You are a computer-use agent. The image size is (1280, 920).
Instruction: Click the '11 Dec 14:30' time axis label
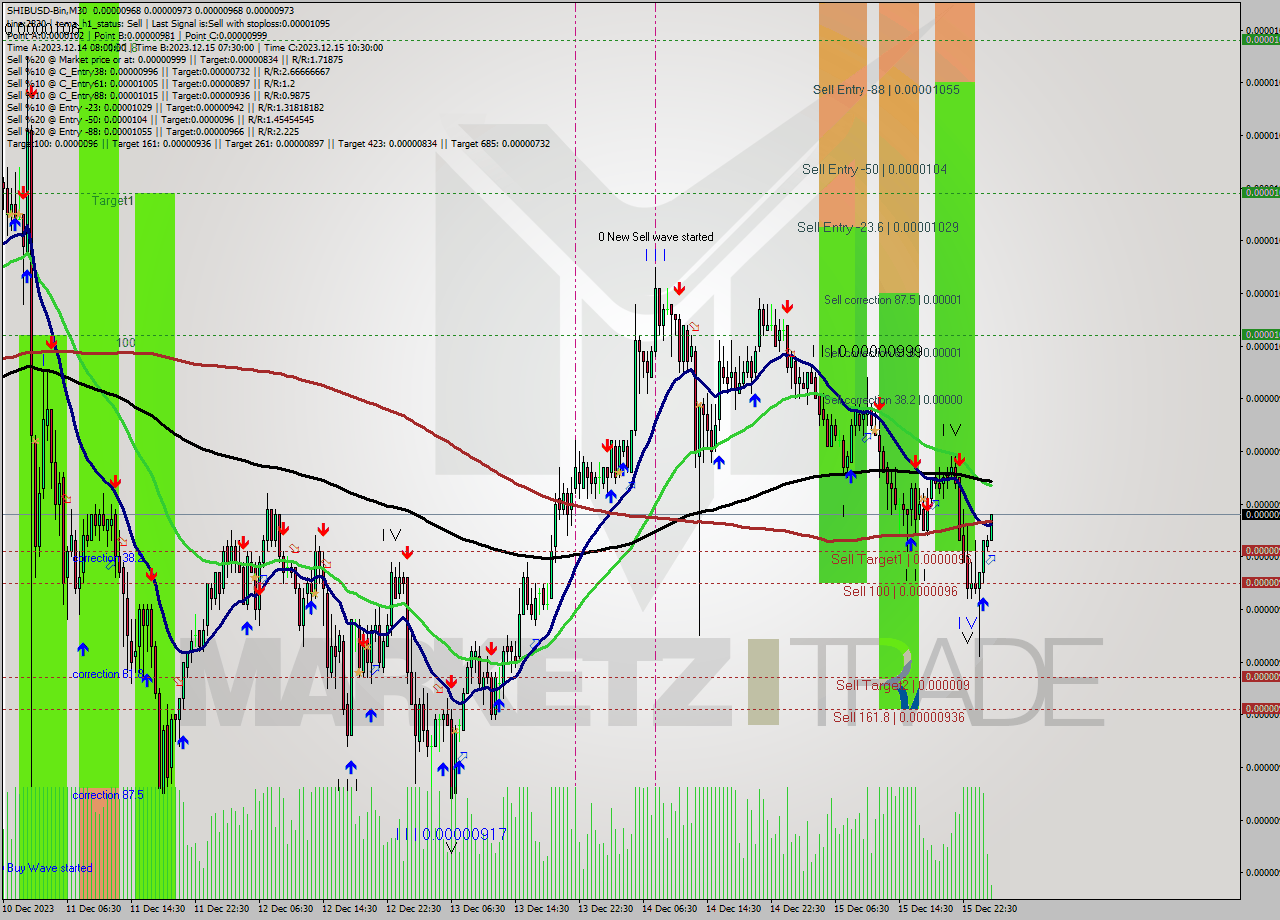coord(158,909)
